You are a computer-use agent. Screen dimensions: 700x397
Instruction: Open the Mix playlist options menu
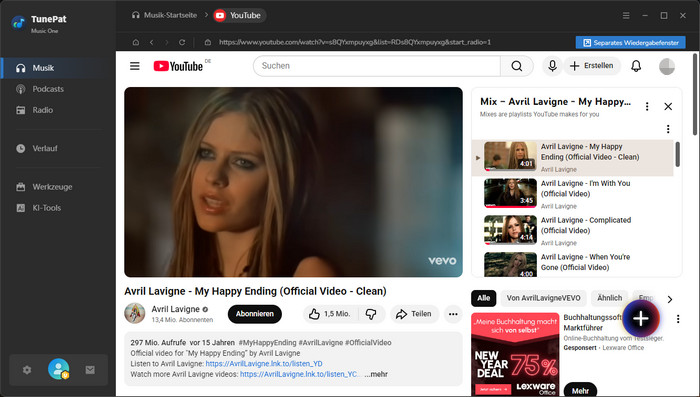[647, 106]
